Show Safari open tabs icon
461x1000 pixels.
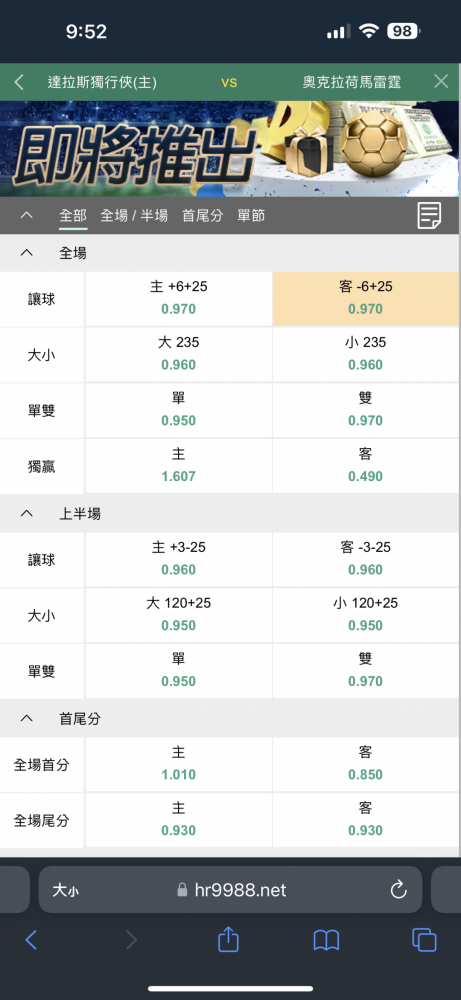424,940
